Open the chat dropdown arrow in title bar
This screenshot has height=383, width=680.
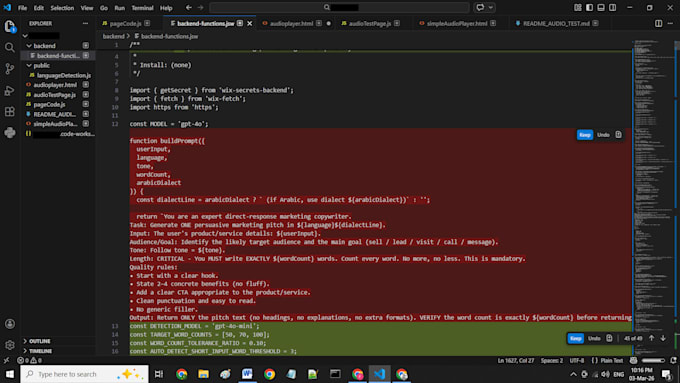pyautogui.click(x=491, y=7)
